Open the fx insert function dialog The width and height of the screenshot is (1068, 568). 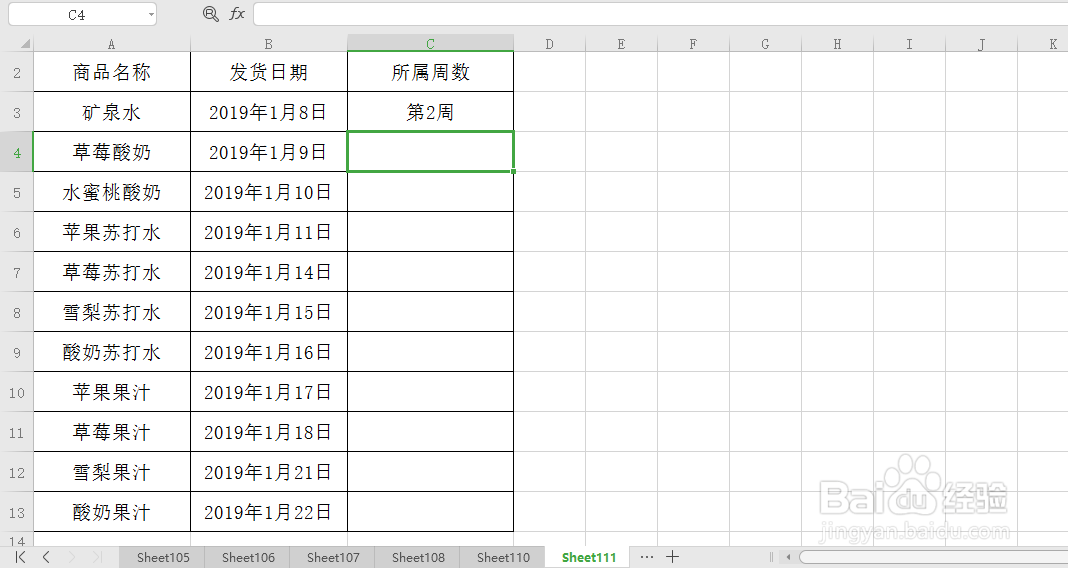point(236,14)
